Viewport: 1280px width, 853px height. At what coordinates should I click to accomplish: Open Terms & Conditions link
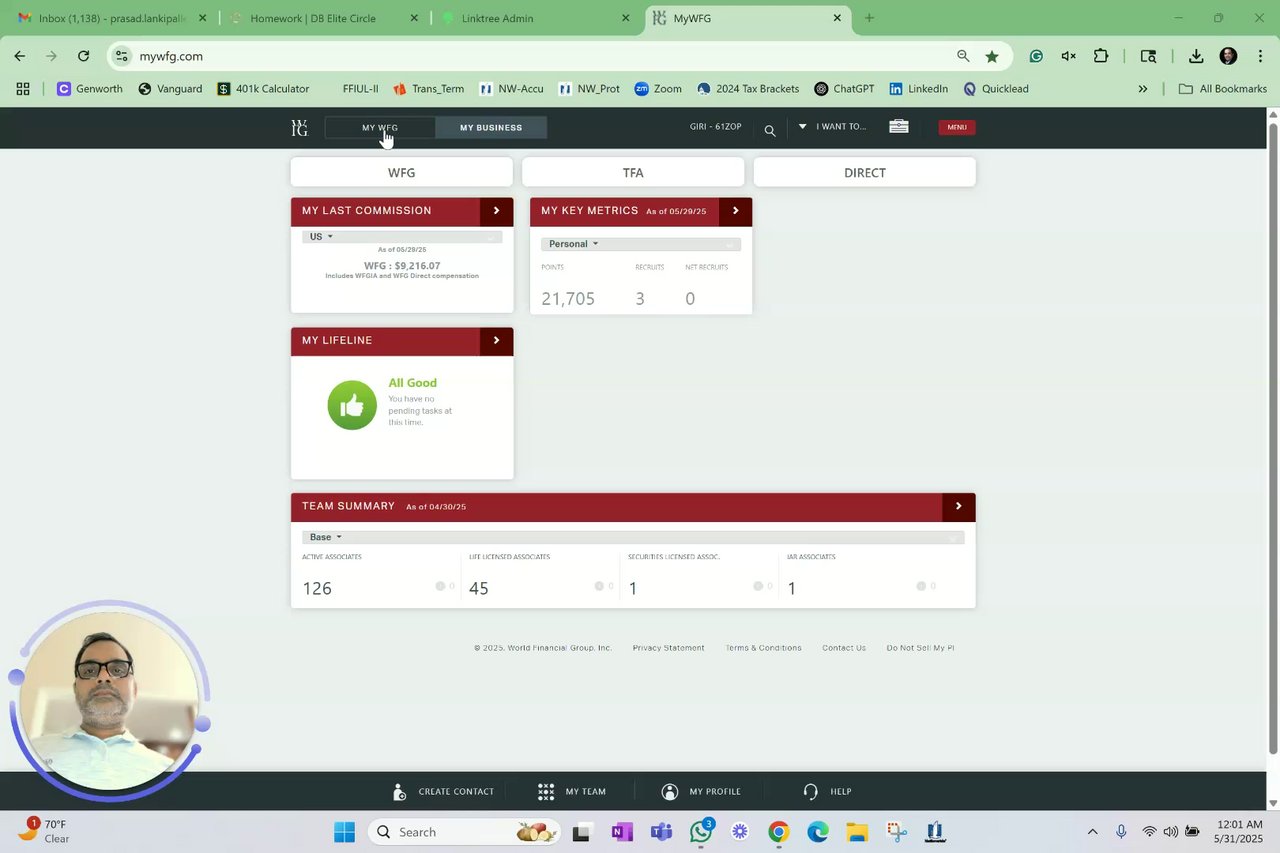pyautogui.click(x=763, y=648)
